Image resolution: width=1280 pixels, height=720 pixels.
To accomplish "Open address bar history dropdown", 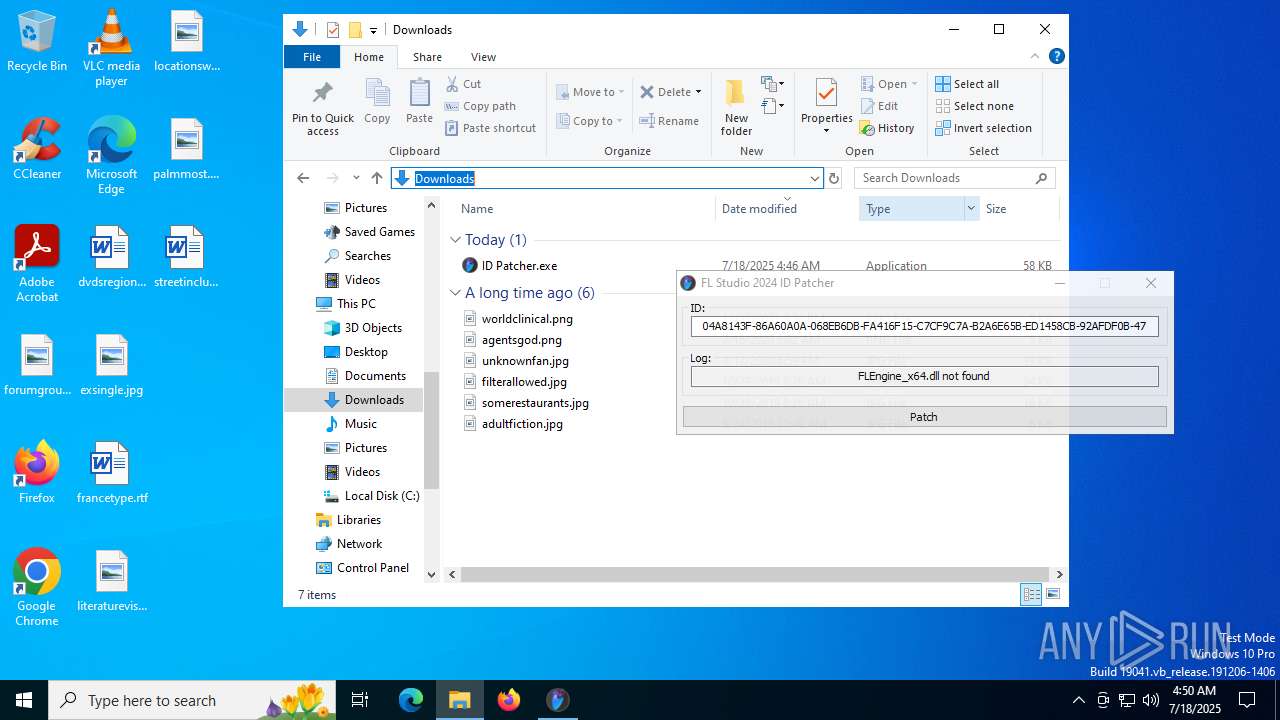I will [814, 178].
